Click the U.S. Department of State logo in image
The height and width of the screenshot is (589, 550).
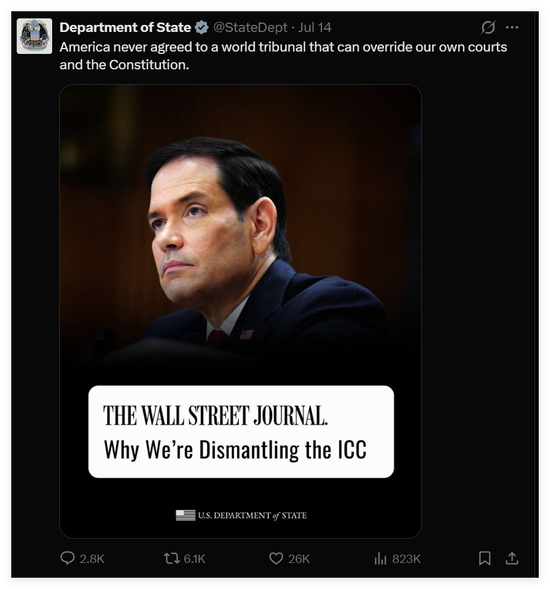click(x=241, y=515)
